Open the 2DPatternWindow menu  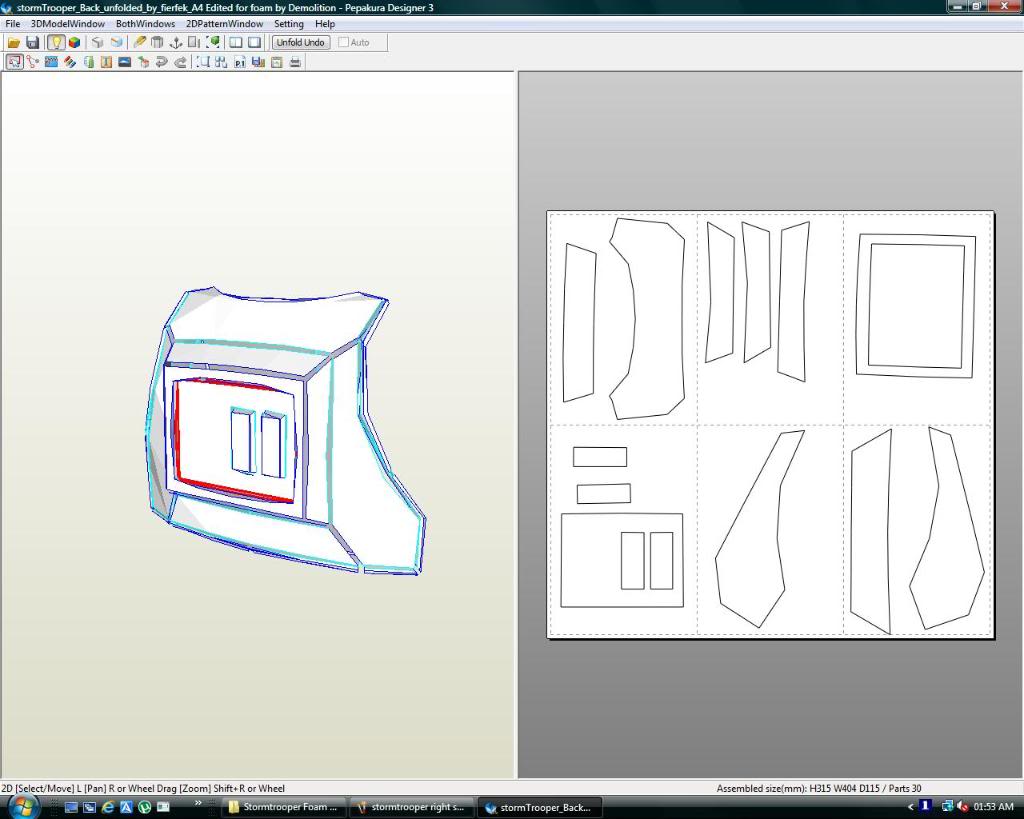pos(225,24)
